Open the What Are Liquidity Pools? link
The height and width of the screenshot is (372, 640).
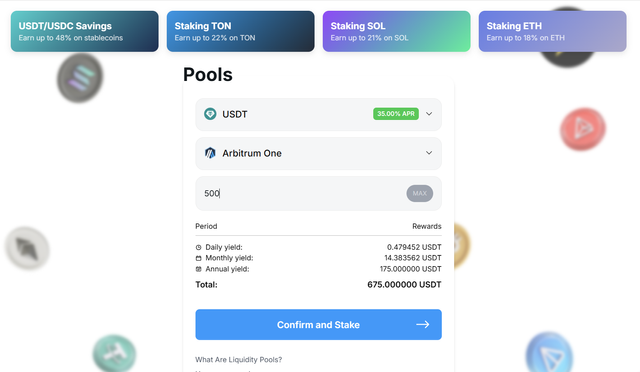coord(238,360)
